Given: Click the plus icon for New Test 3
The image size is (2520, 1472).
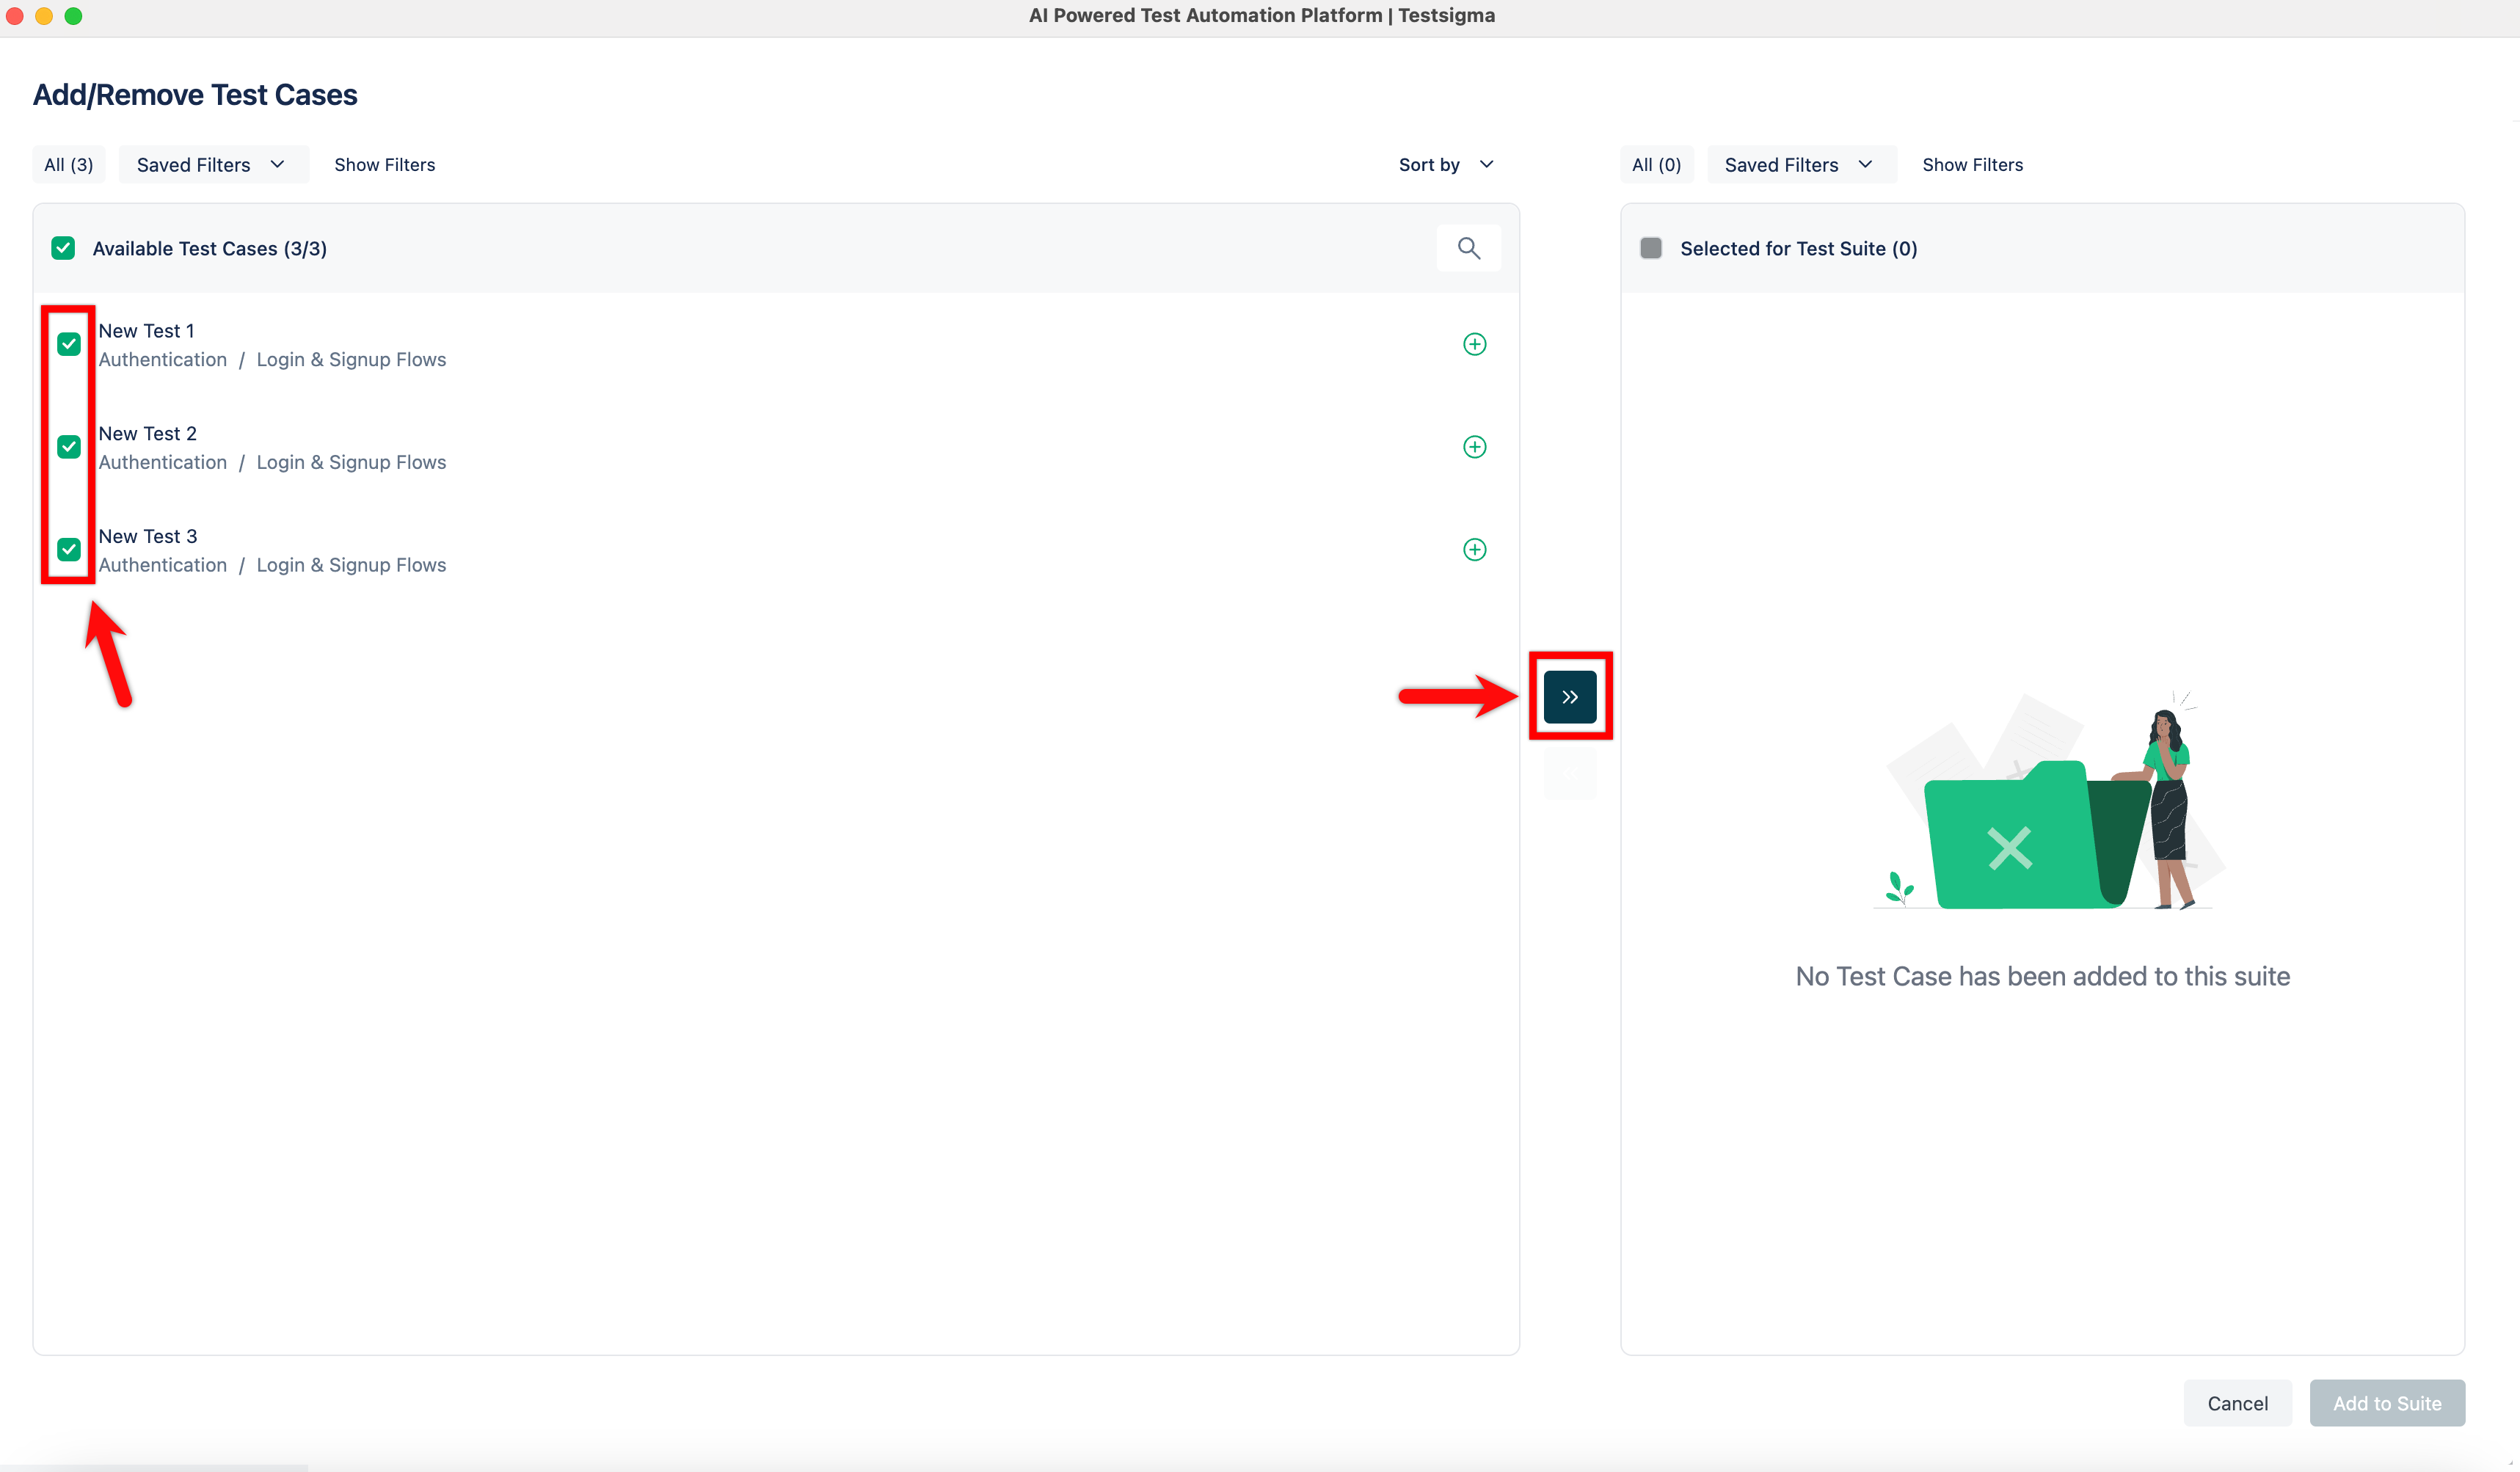Looking at the screenshot, I should click(1474, 550).
